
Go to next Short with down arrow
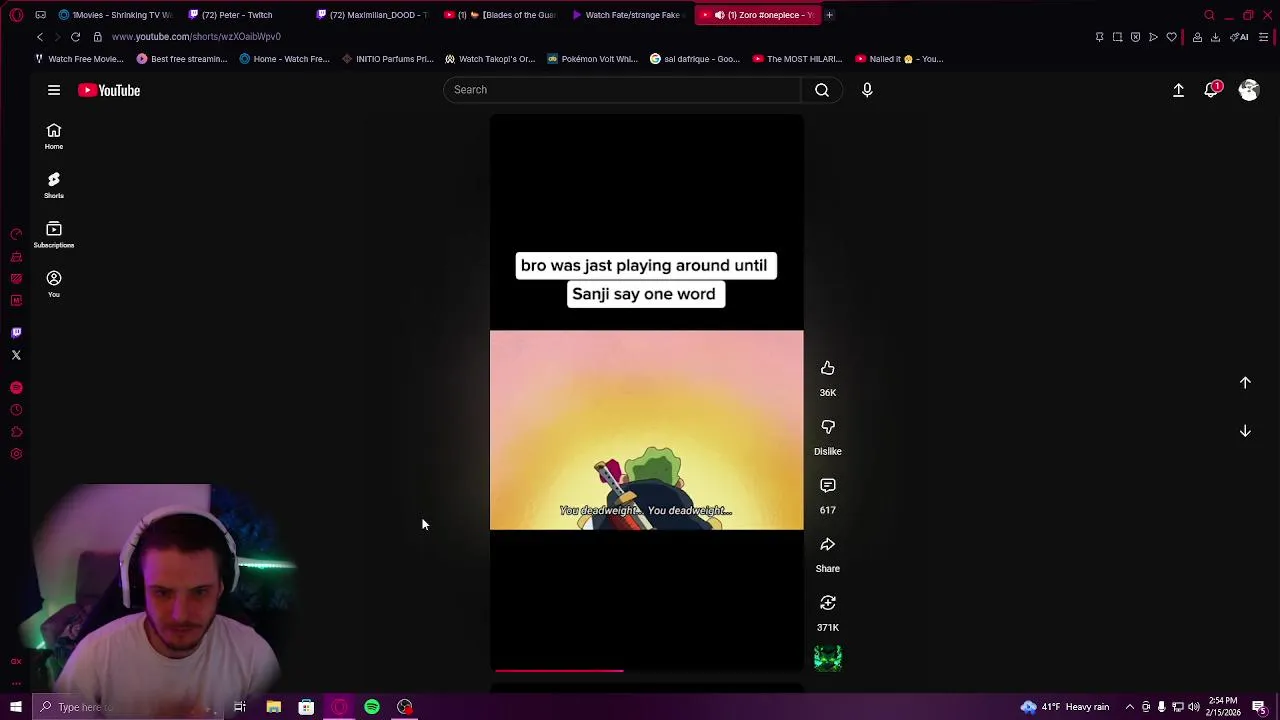click(x=1245, y=431)
